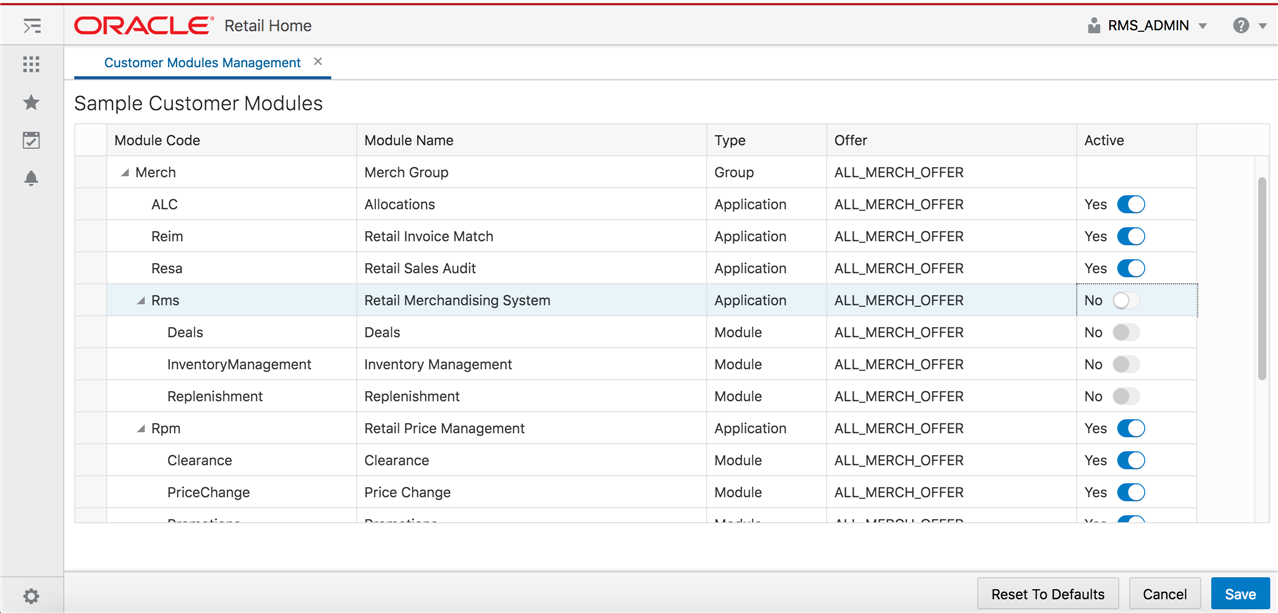Click Reset To Defaults button
This screenshot has width=1278, height=613.
(1048, 593)
